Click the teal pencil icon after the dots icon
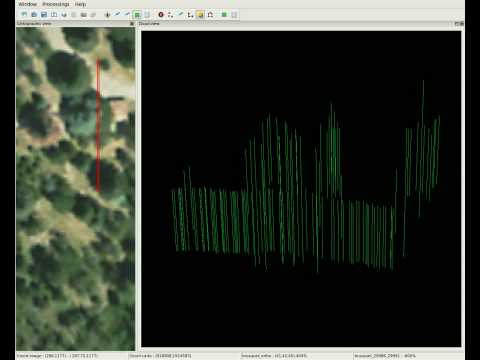 [180, 14]
